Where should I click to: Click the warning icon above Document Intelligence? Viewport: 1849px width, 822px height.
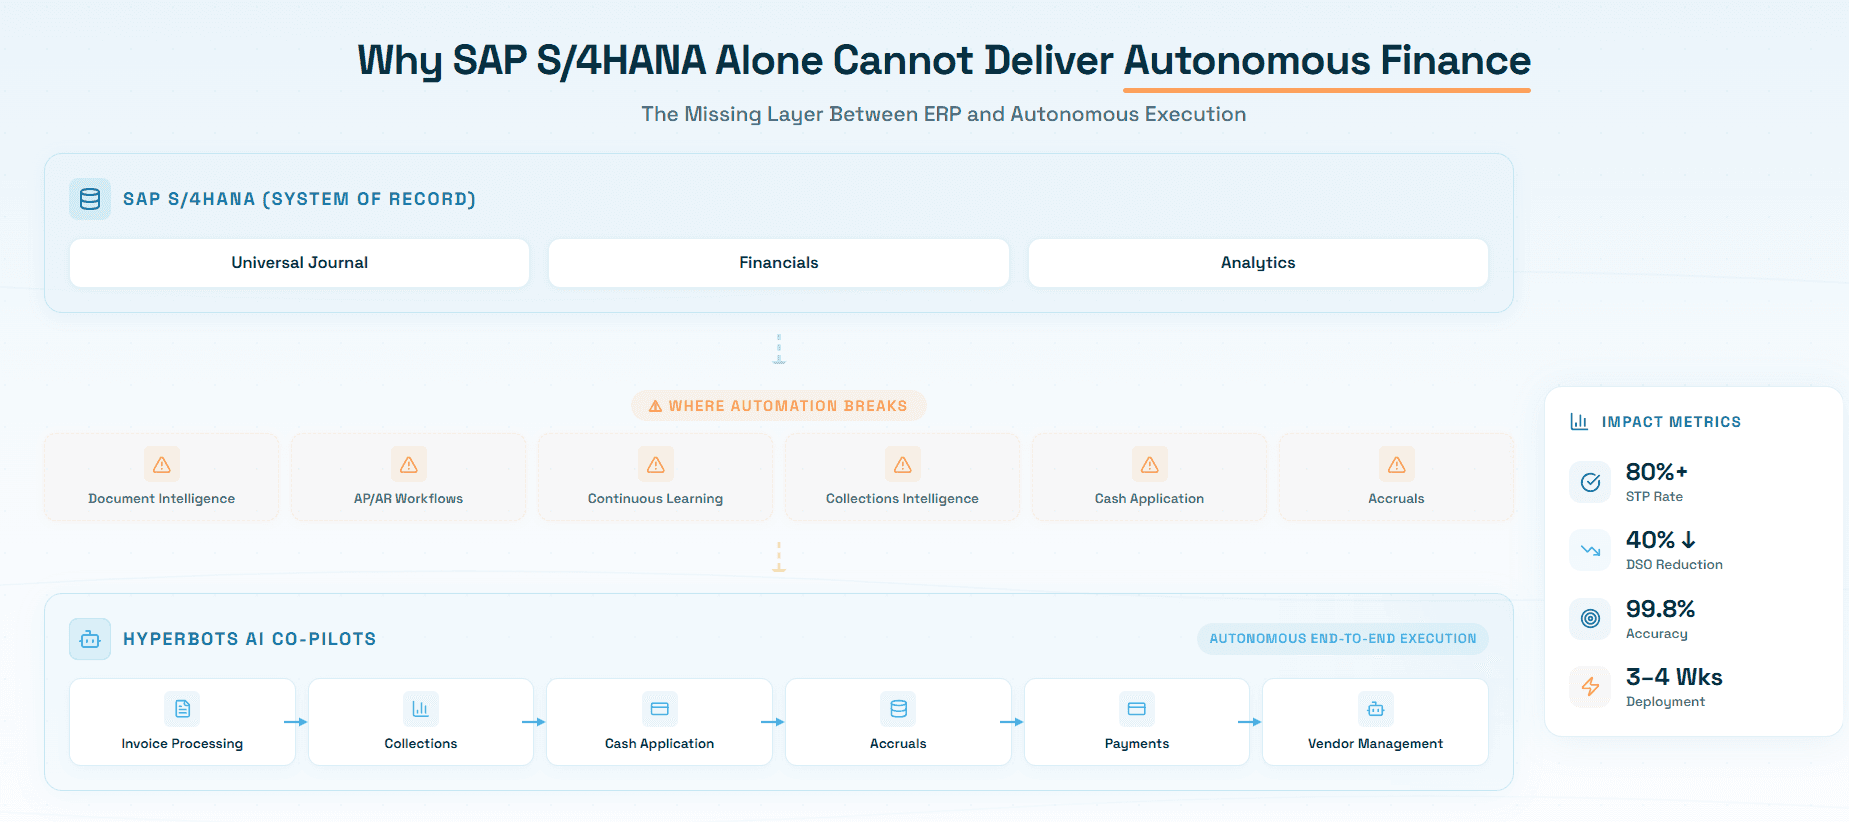click(x=162, y=464)
